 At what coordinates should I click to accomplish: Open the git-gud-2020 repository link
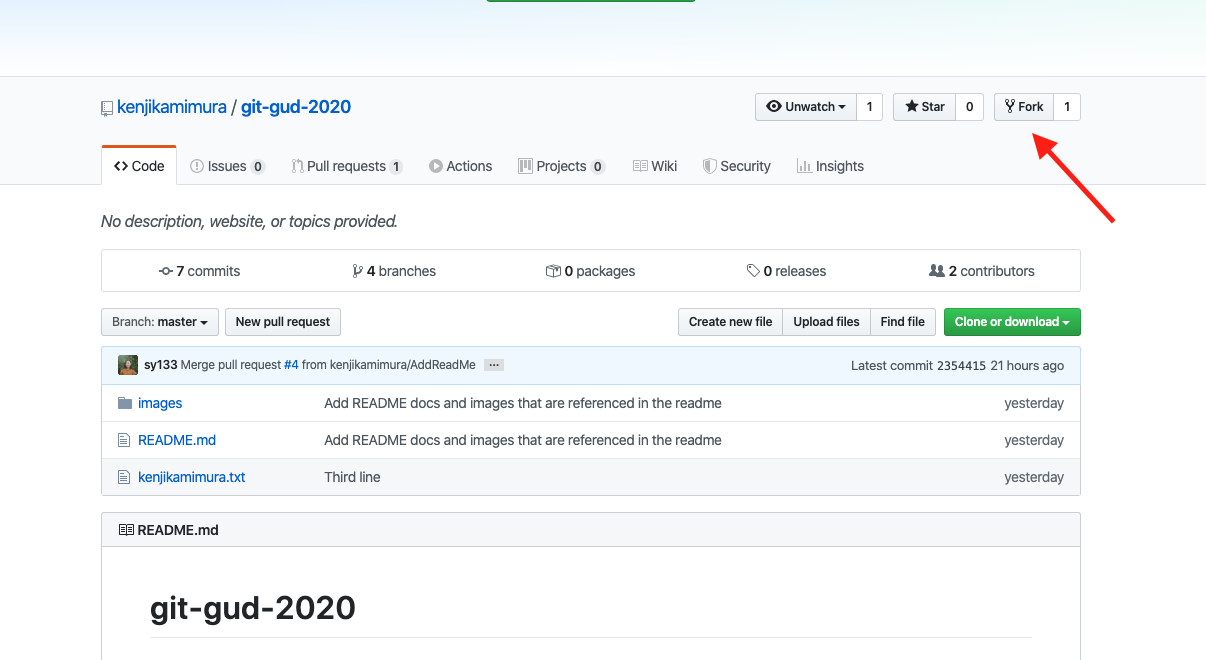pos(296,107)
